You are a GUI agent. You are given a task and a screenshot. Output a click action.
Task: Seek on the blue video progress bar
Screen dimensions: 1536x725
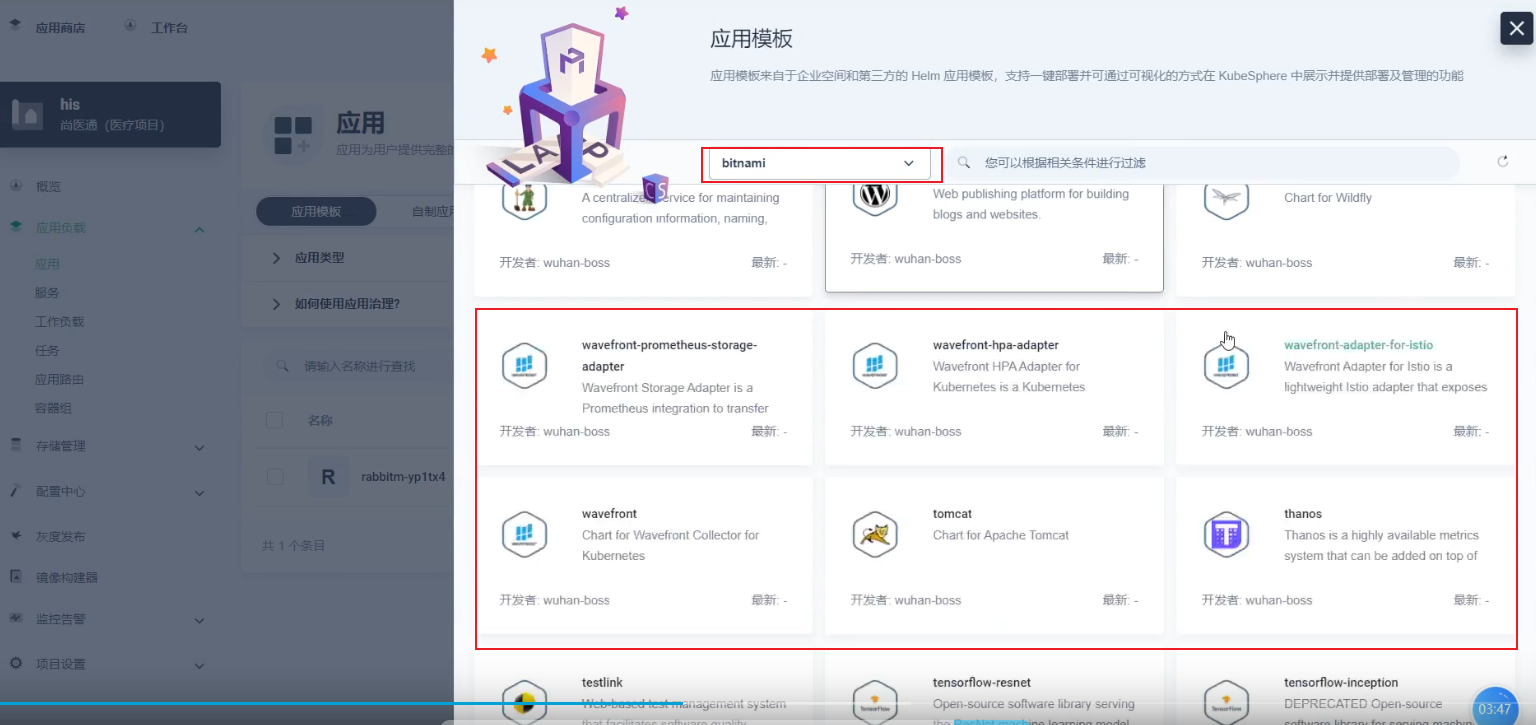pyautogui.click(x=341, y=704)
